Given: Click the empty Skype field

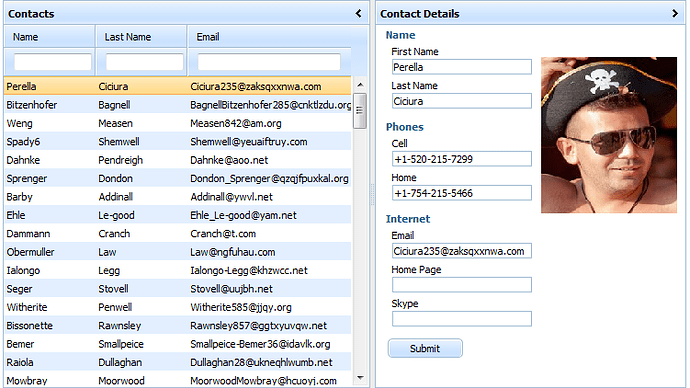Looking at the screenshot, I should pyautogui.click(x=462, y=319).
